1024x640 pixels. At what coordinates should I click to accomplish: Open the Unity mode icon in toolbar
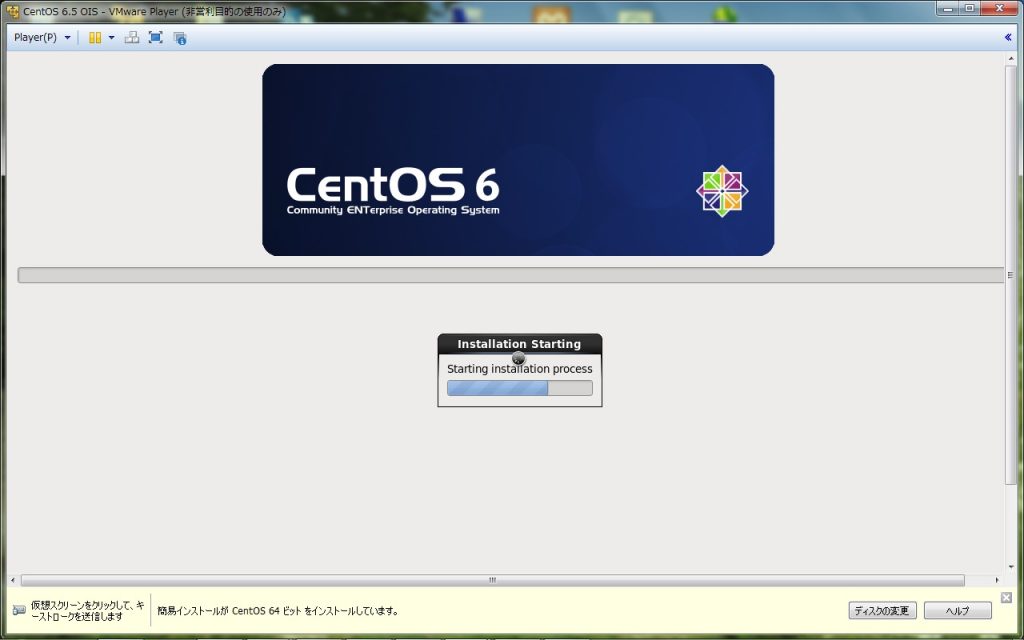click(180, 38)
